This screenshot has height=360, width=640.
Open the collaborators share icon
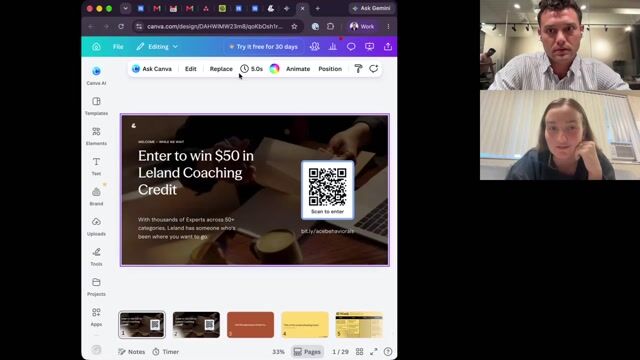tap(315, 47)
